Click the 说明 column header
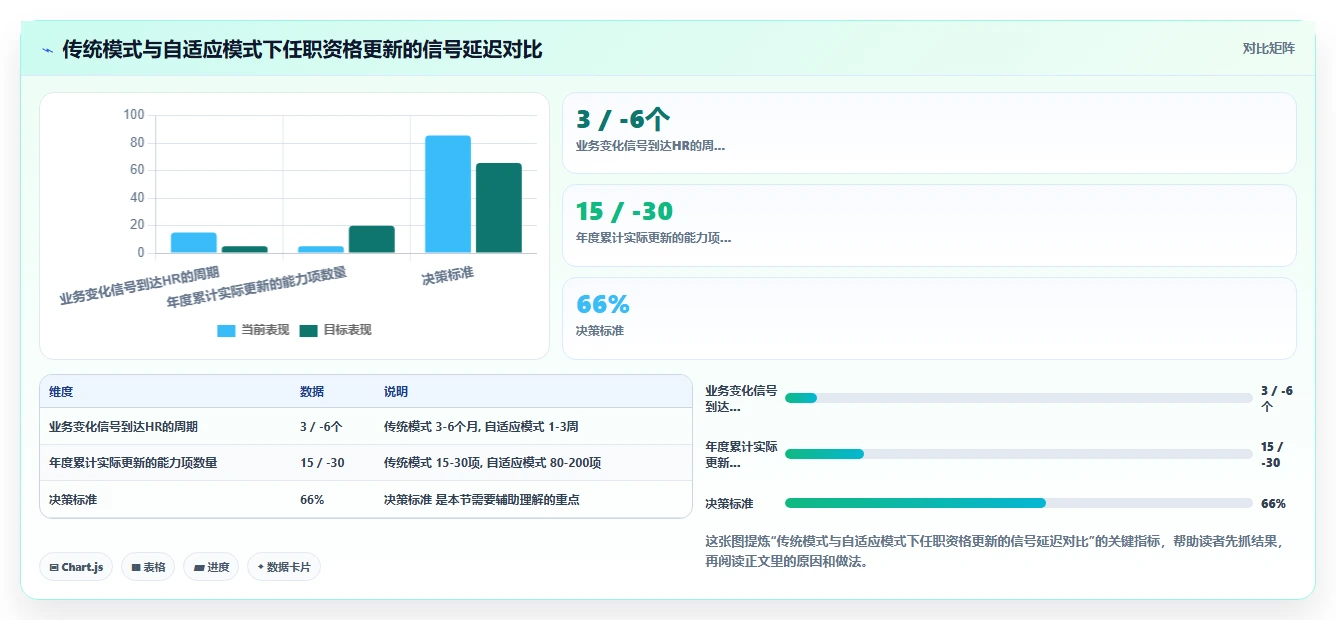Viewport: 1336px width, 620px height. 396,392
